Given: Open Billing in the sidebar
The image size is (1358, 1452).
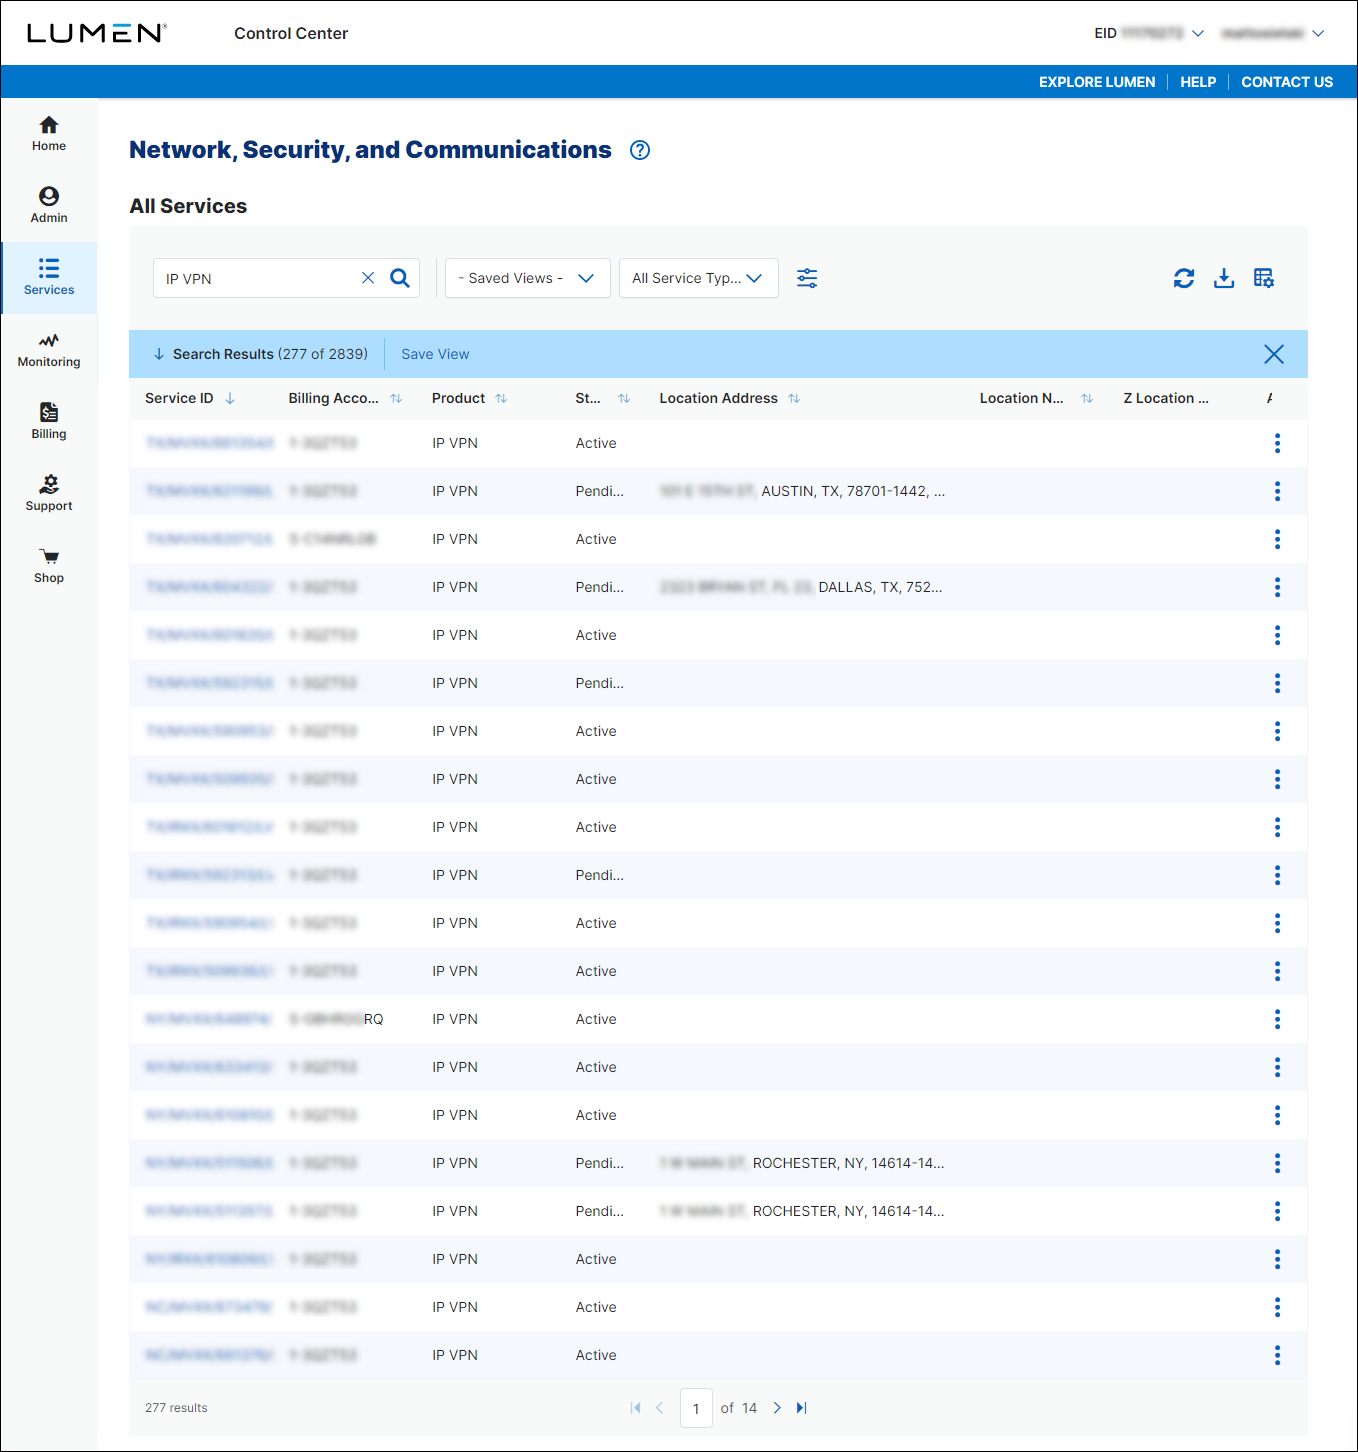Looking at the screenshot, I should click(48, 422).
